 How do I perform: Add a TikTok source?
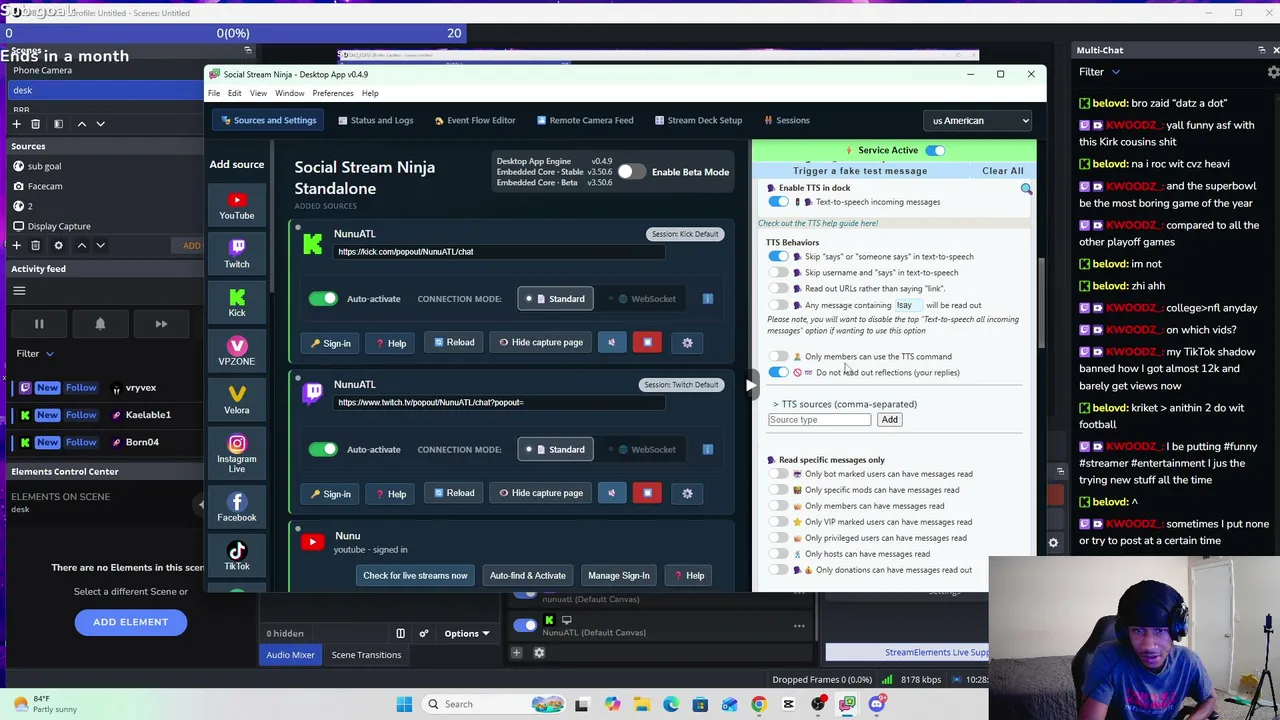pyautogui.click(x=237, y=557)
